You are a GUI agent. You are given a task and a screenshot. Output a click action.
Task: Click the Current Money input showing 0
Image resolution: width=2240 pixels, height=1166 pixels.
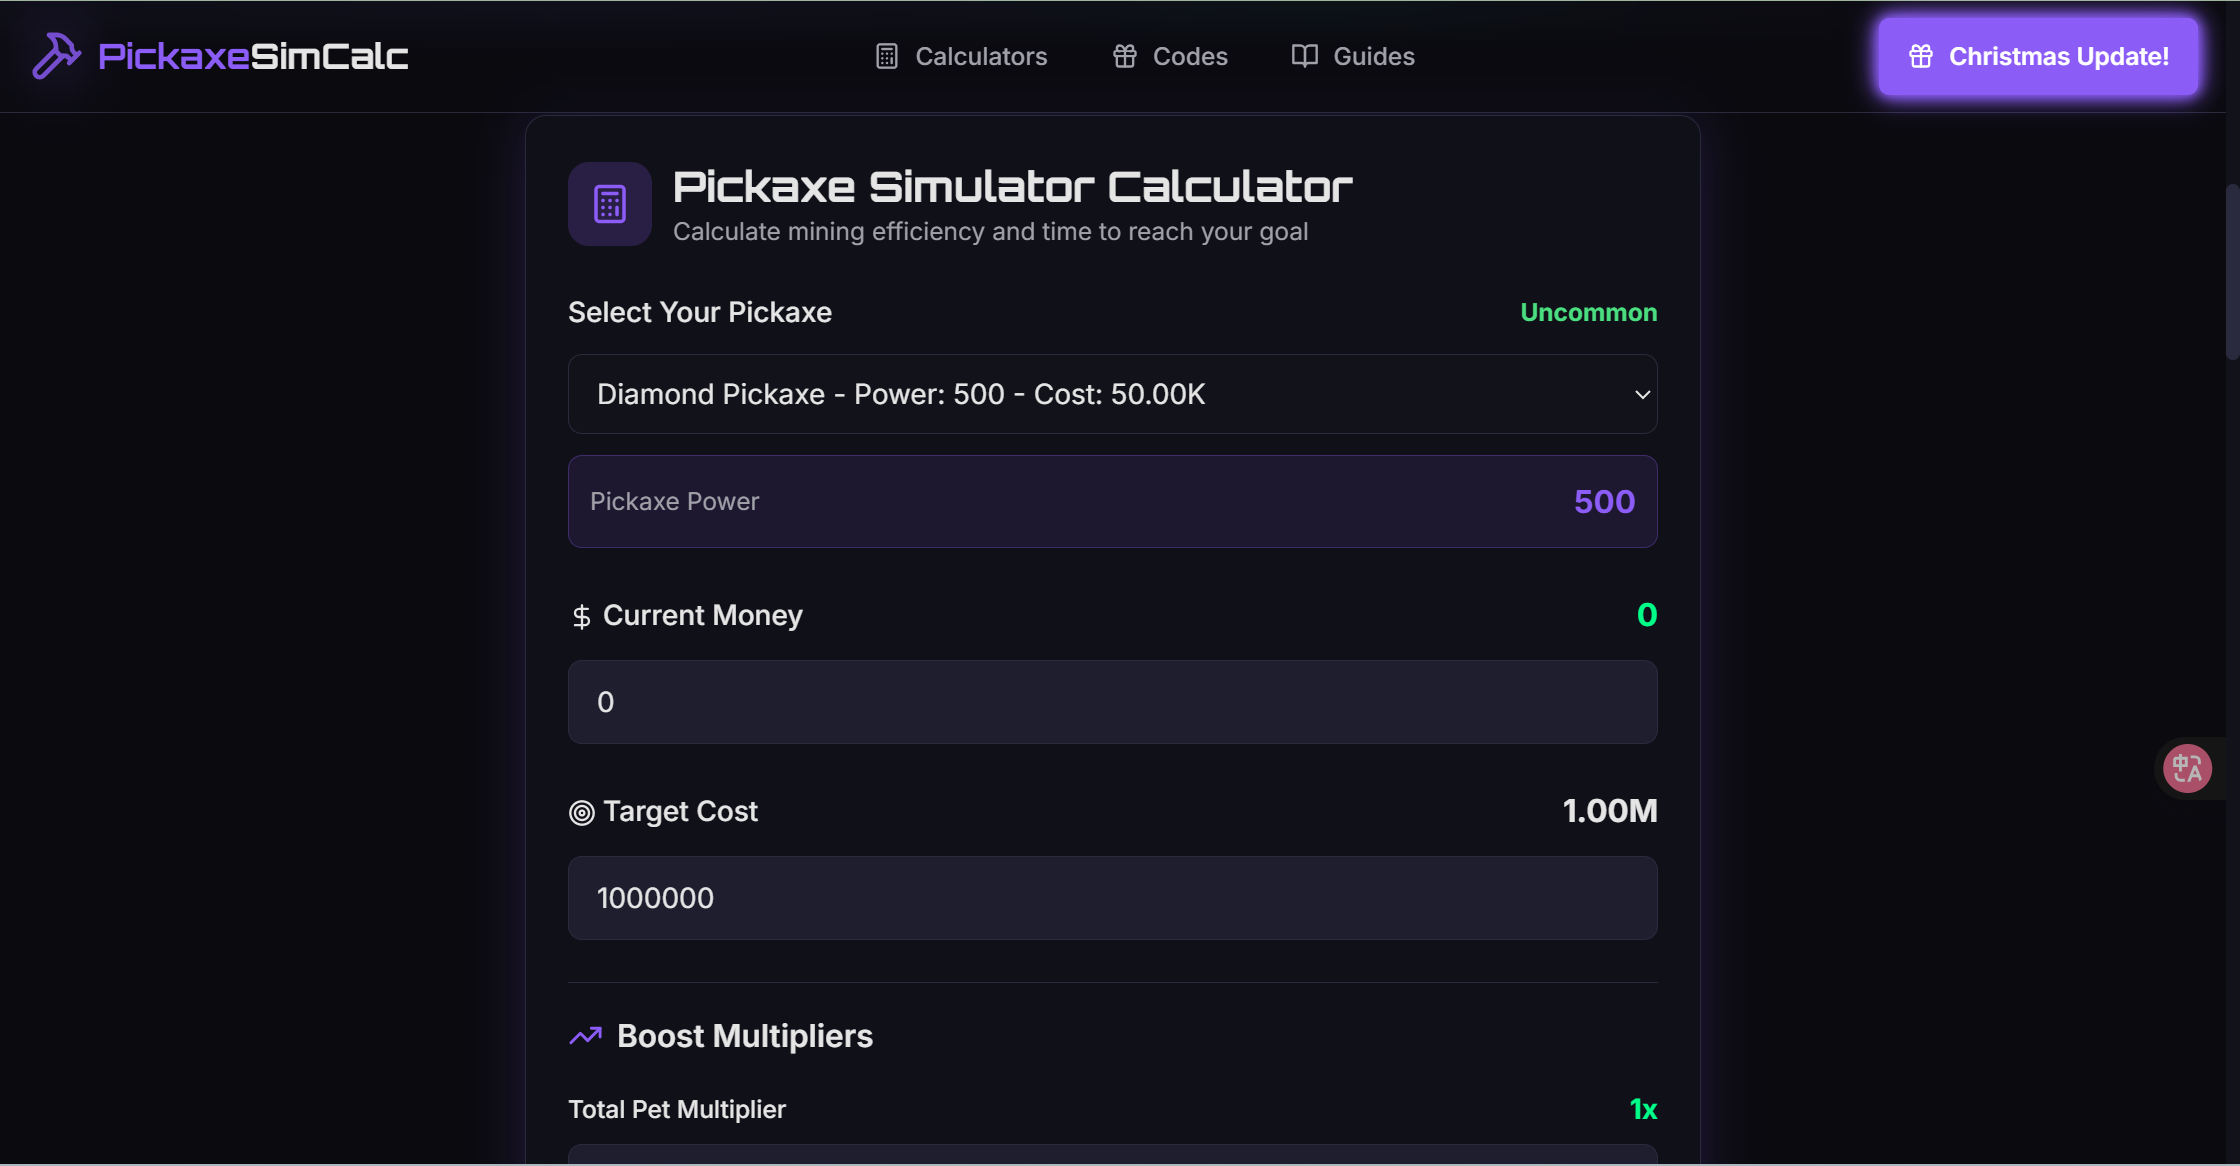1112,701
